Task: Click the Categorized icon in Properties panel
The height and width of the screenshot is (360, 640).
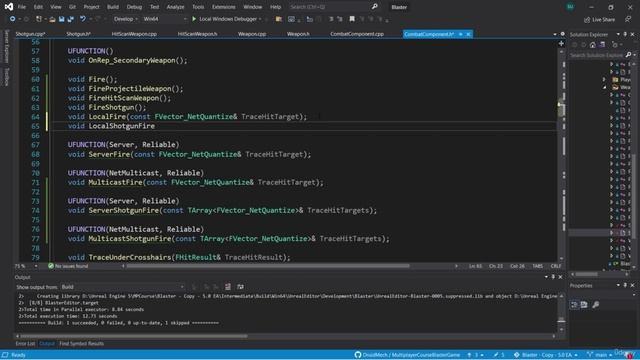Action: pos(574,304)
